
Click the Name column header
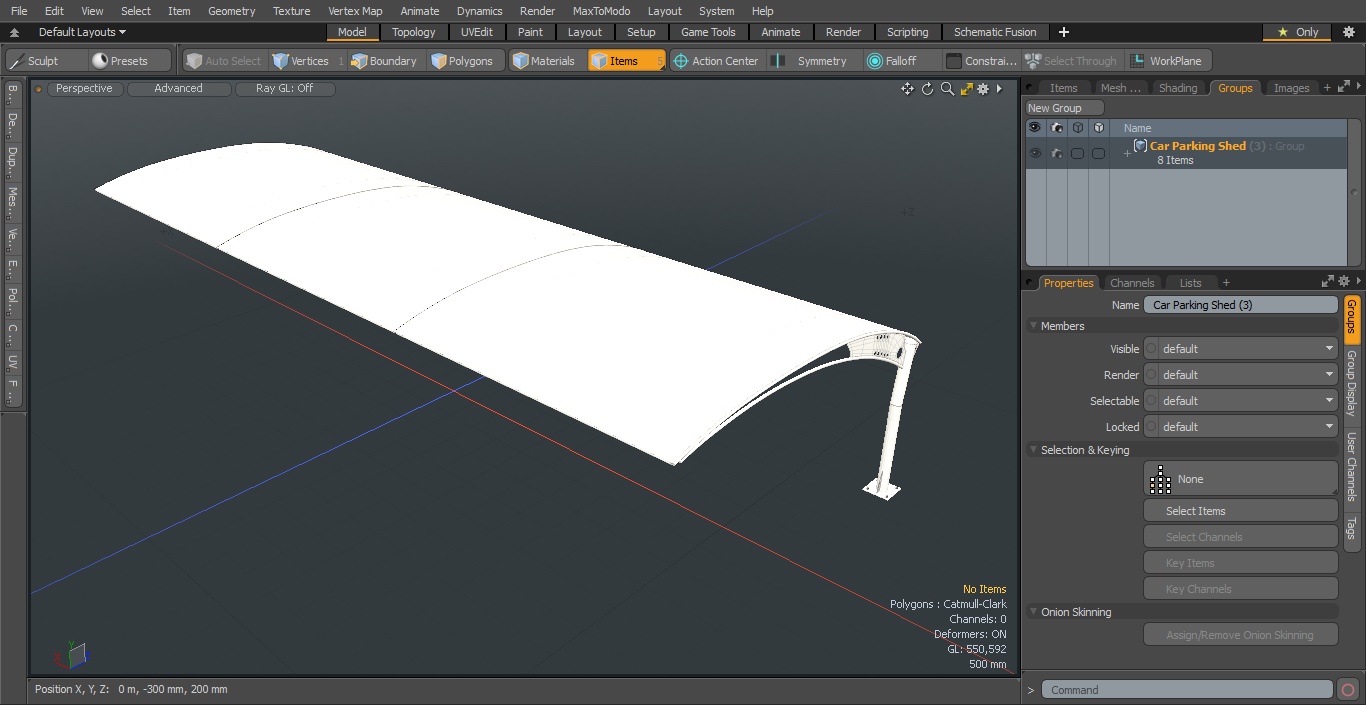point(1137,128)
